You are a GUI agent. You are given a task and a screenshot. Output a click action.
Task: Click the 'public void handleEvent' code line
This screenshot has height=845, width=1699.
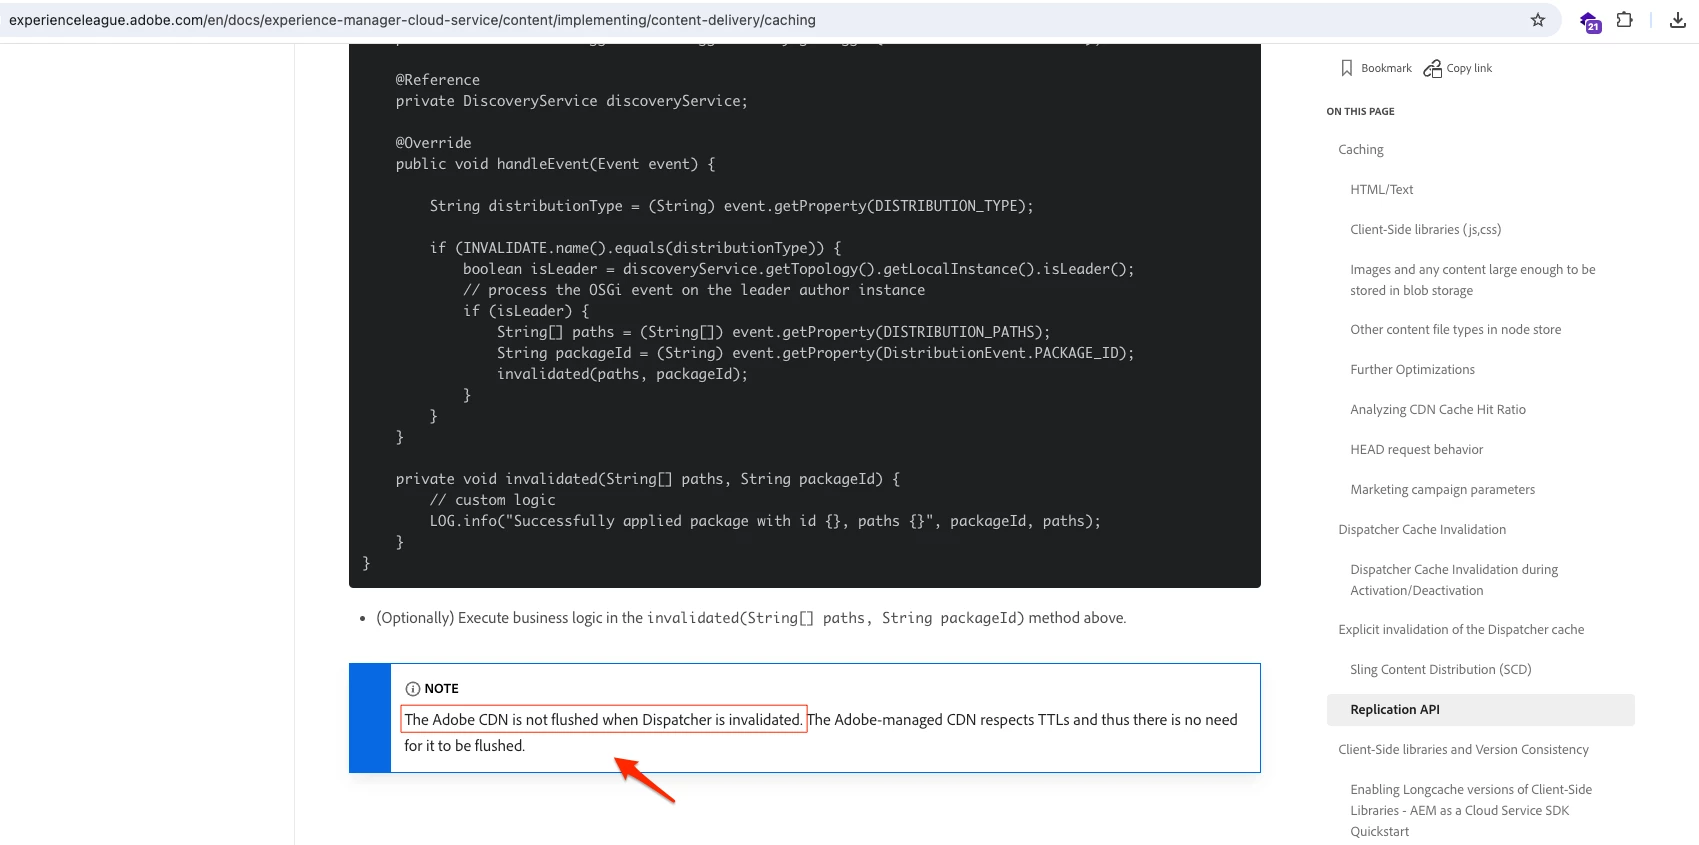tap(555, 164)
